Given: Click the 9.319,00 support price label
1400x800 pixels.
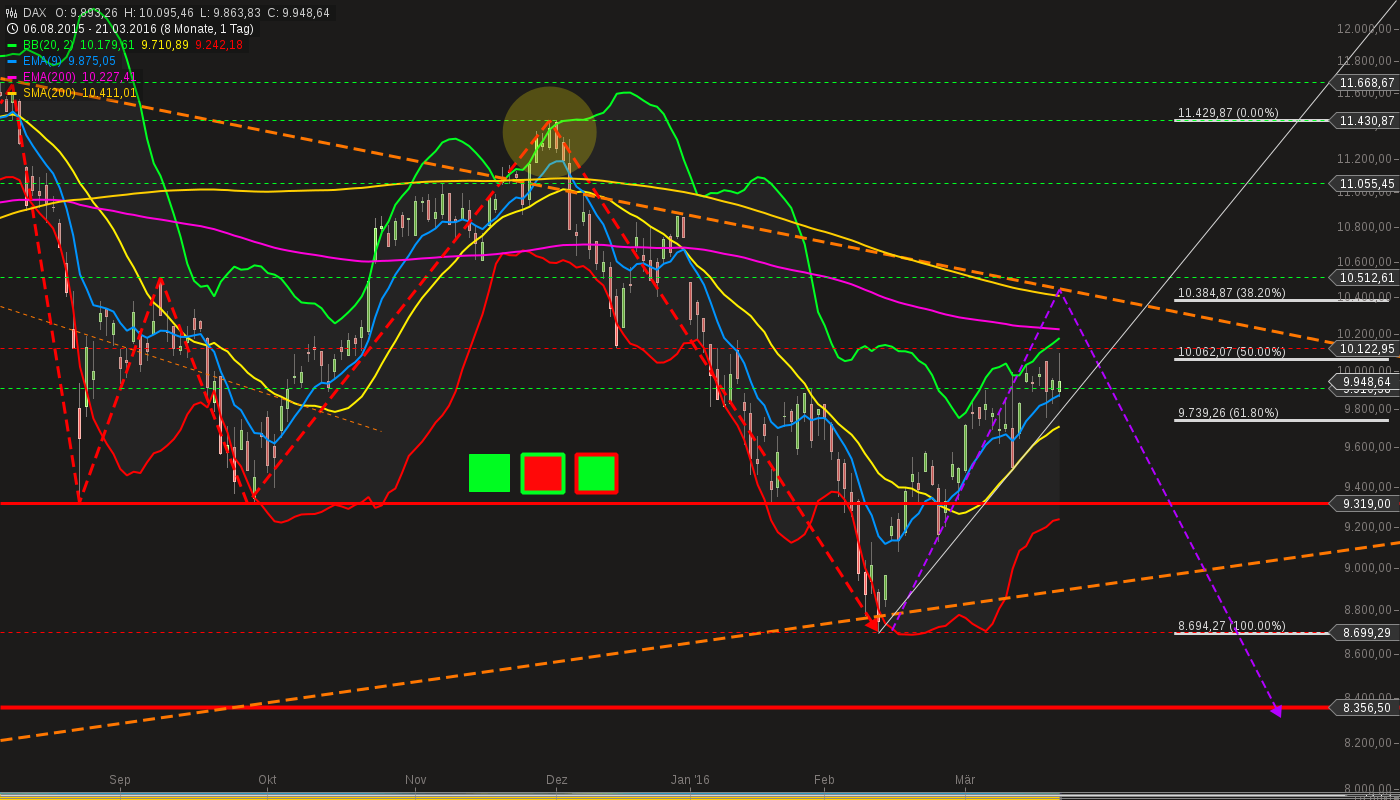Looking at the screenshot, I should tap(1365, 504).
